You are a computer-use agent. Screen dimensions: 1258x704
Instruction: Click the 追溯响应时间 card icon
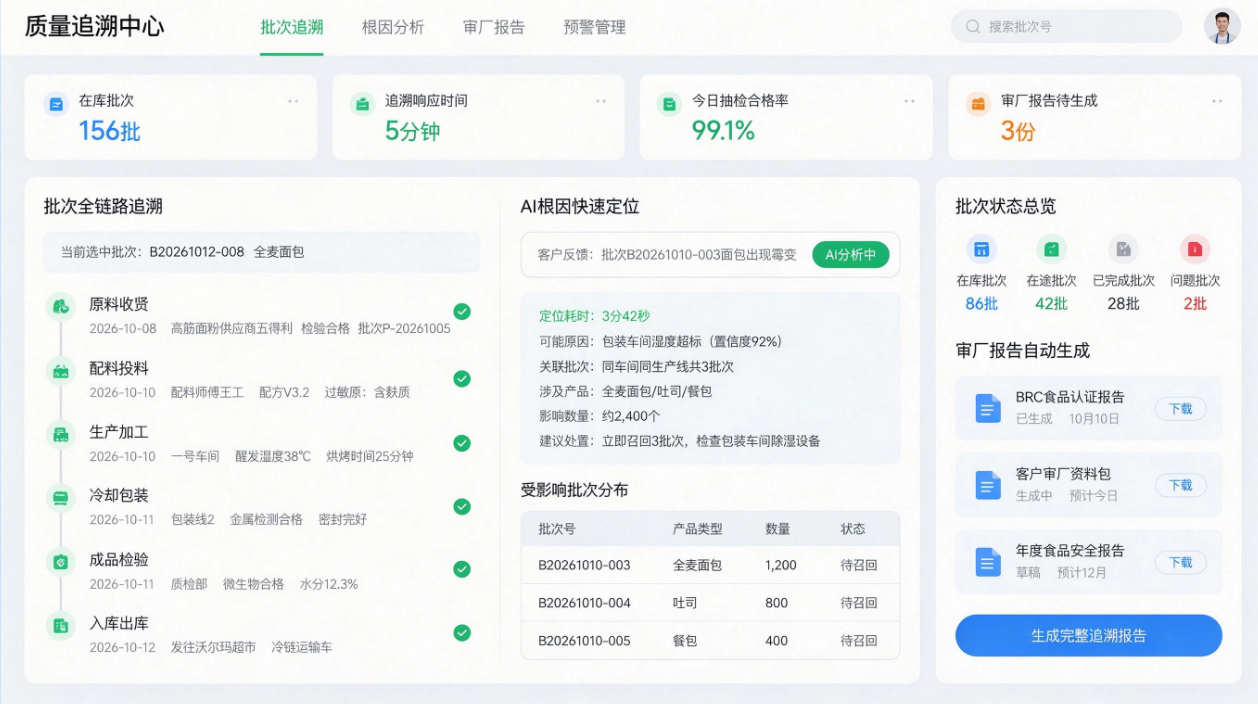click(x=362, y=103)
